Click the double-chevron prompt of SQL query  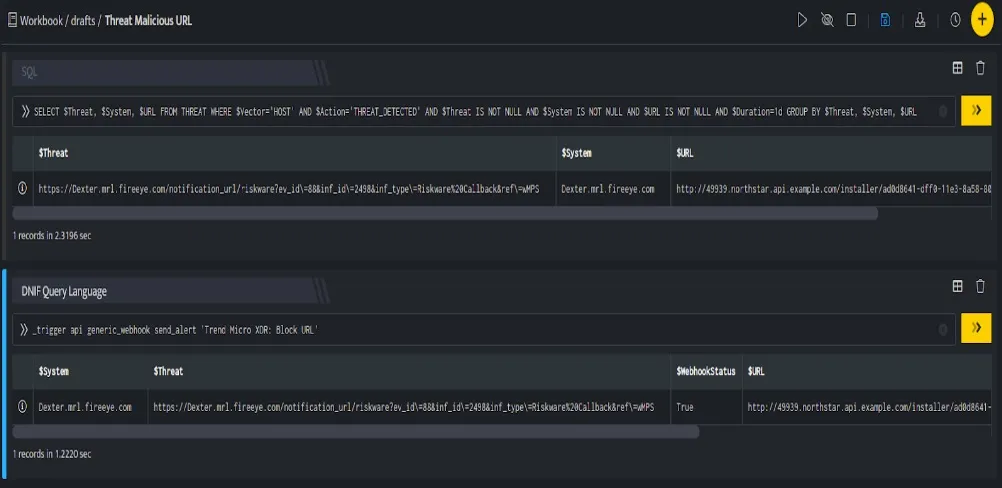[x=25, y=112]
